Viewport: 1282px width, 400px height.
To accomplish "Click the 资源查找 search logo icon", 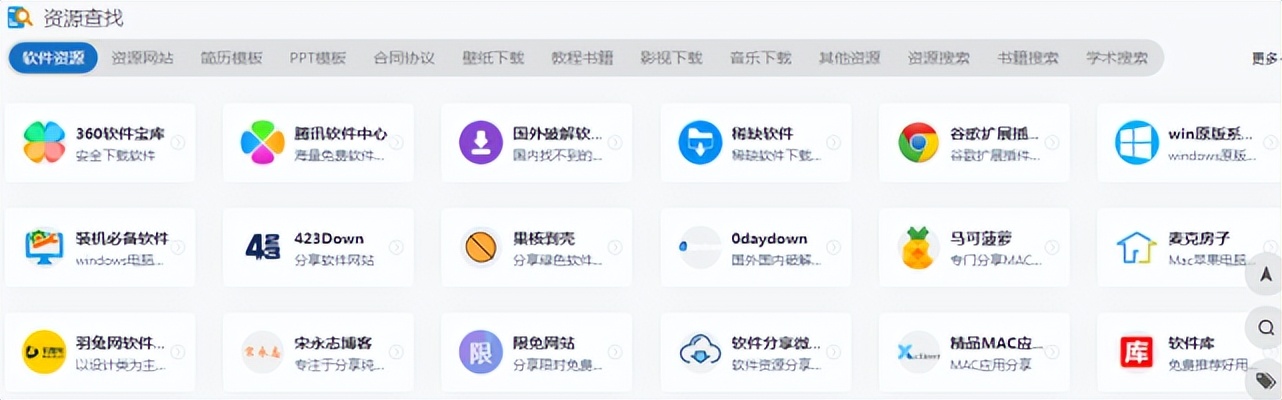I will point(20,18).
